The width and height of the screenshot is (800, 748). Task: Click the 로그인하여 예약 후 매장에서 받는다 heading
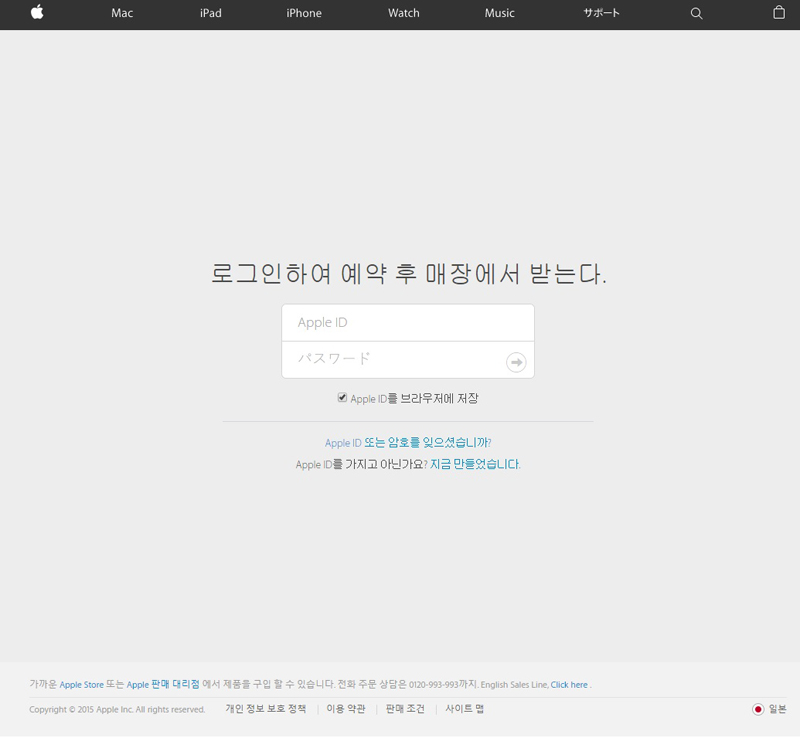click(x=409, y=273)
